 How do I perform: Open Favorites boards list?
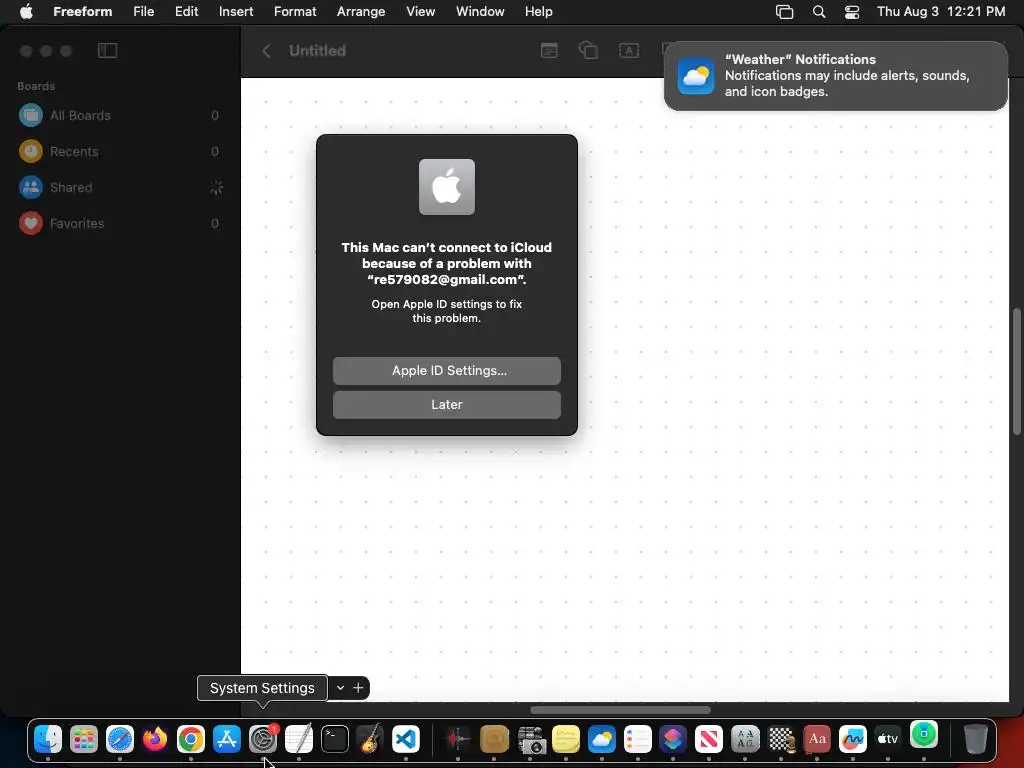(121, 223)
